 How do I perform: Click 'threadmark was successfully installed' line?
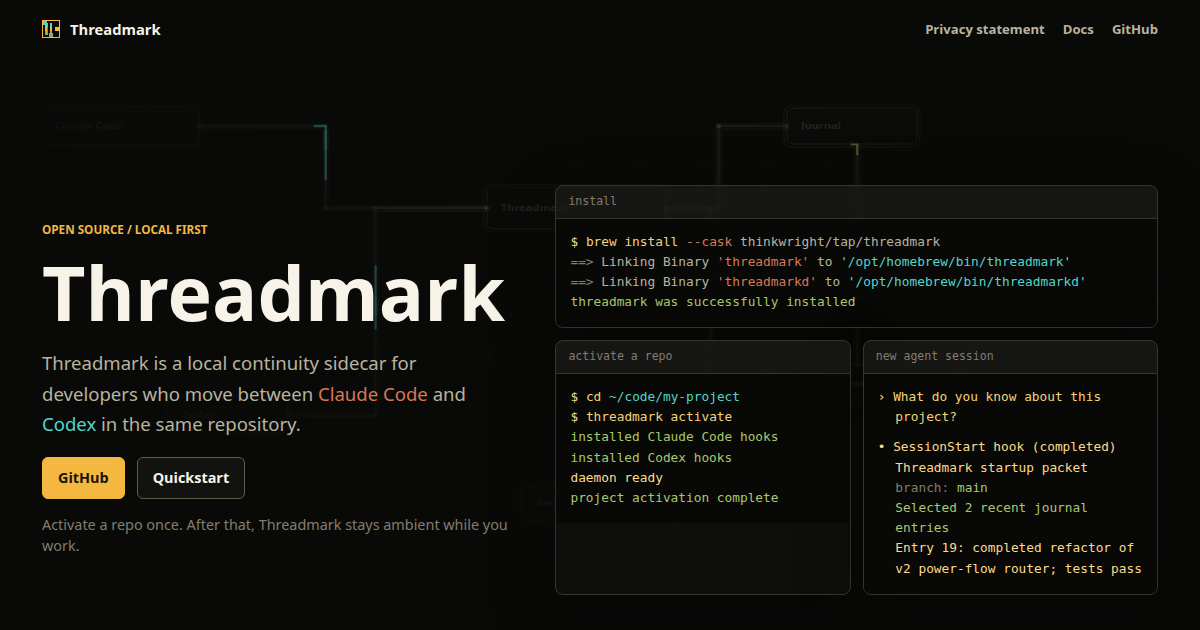tap(713, 302)
